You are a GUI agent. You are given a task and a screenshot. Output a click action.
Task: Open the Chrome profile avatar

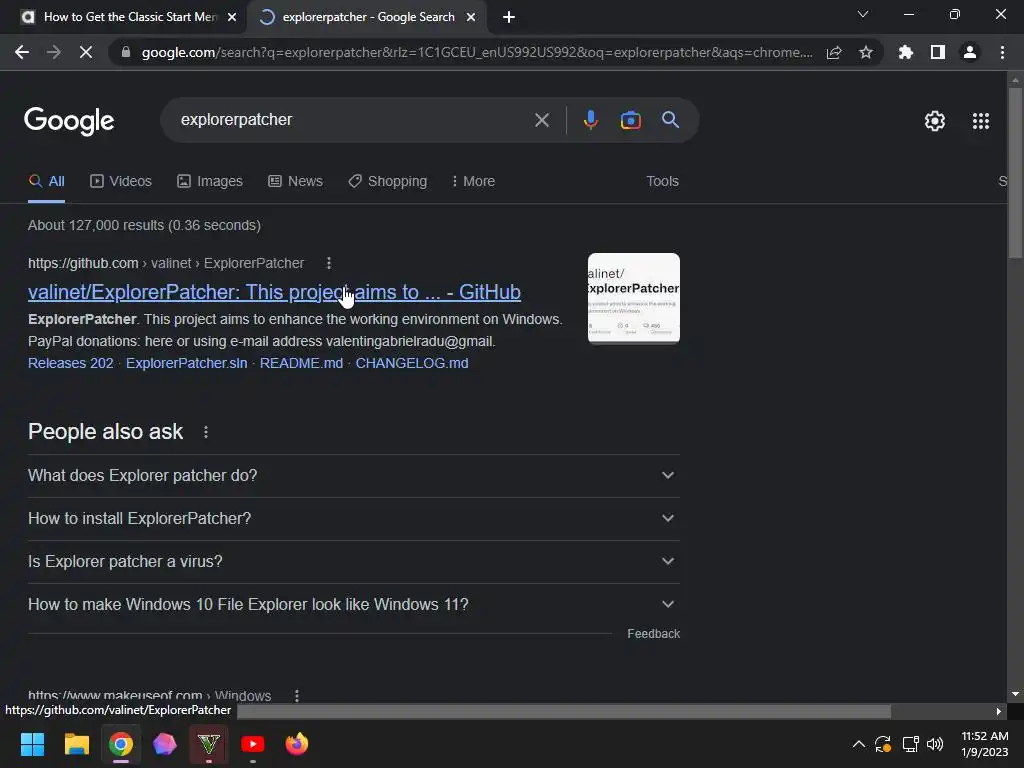point(970,52)
